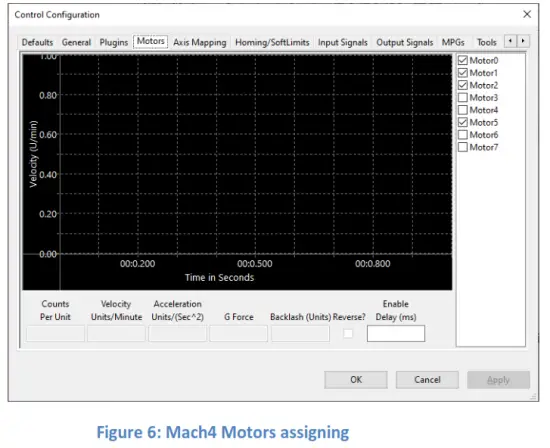
Task: Click the OK button
Action: (x=356, y=380)
